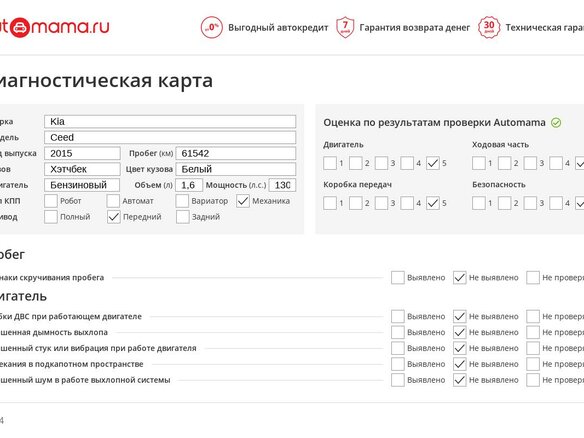
Task: Select rating 1 under Двигатель
Action: tap(330, 163)
